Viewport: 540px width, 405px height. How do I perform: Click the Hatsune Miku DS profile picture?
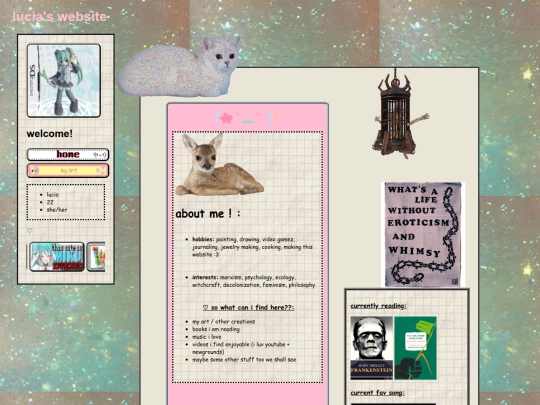[64, 81]
